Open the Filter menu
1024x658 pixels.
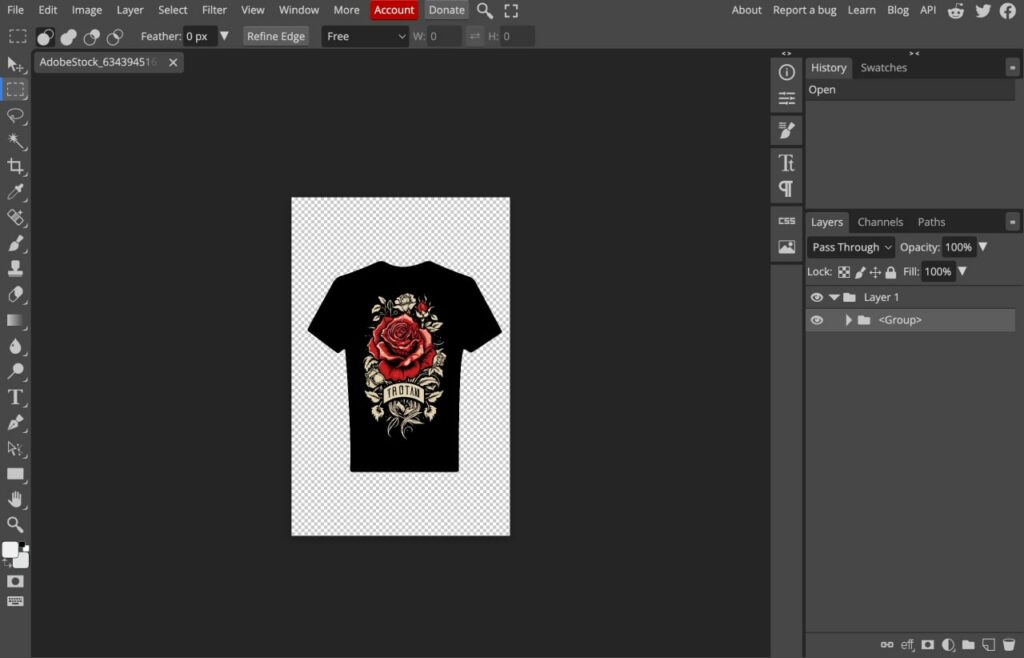pos(214,10)
